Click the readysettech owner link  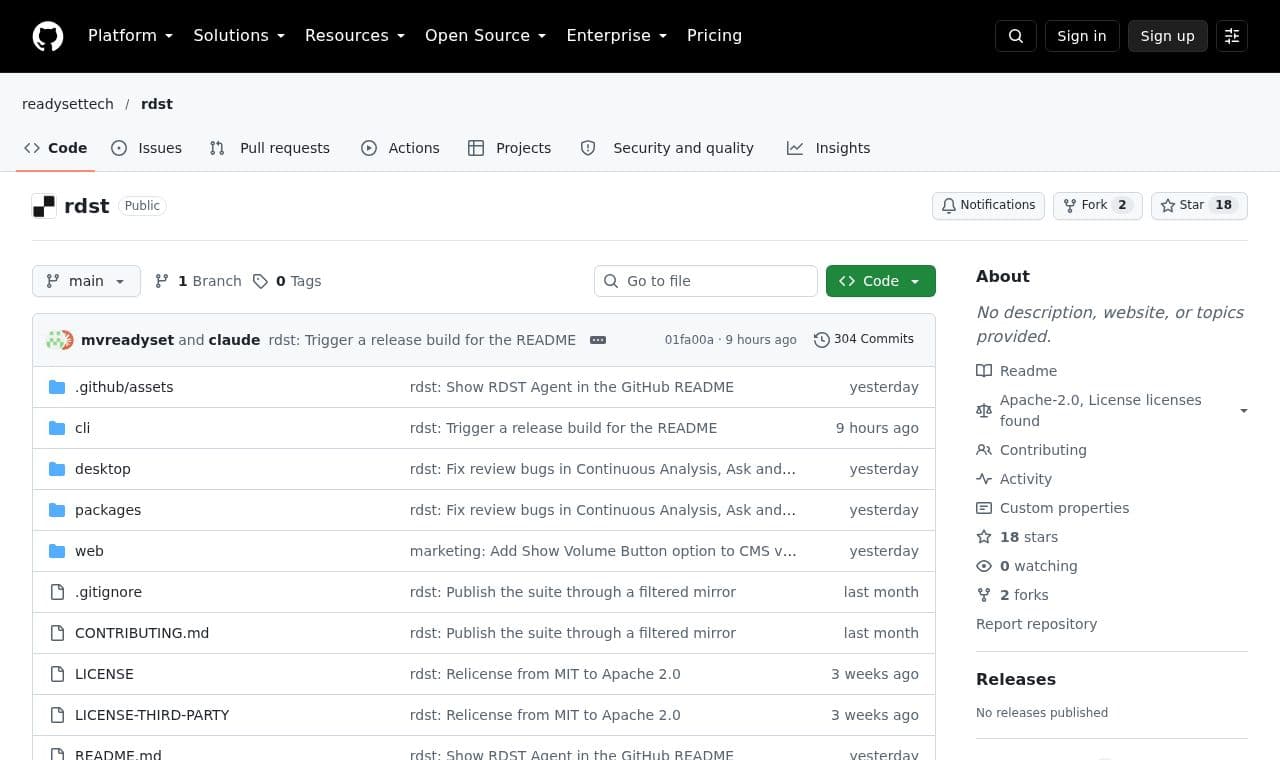click(x=68, y=104)
